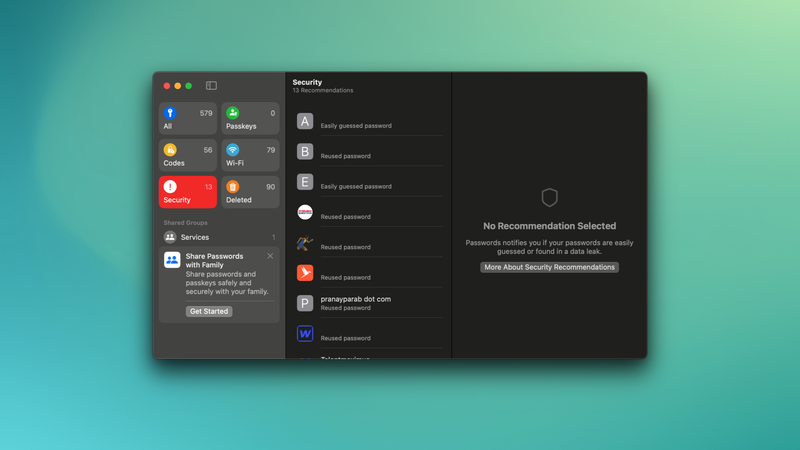The height and width of the screenshot is (450, 800).
Task: Select the entry with the letter A icon
Action: point(369,121)
